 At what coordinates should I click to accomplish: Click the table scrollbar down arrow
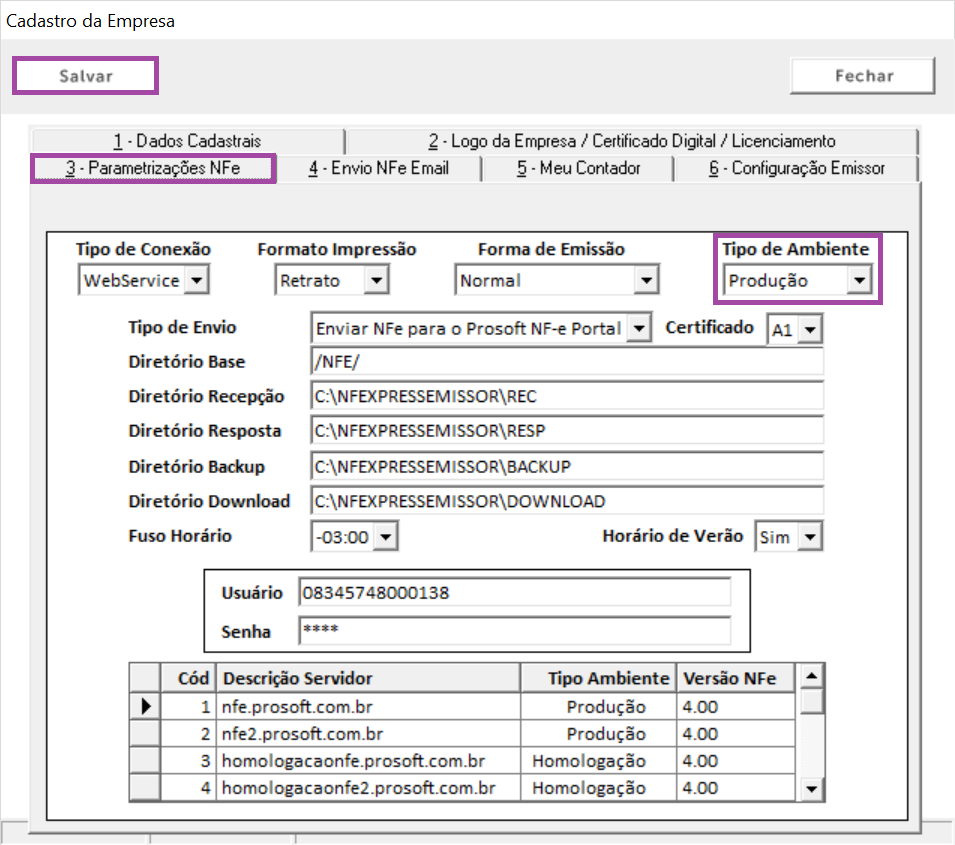point(811,789)
